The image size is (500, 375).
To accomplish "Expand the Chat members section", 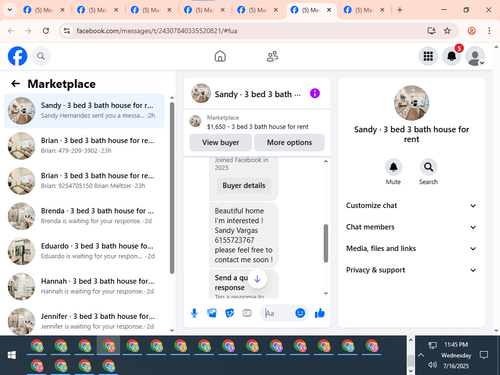I will [411, 227].
